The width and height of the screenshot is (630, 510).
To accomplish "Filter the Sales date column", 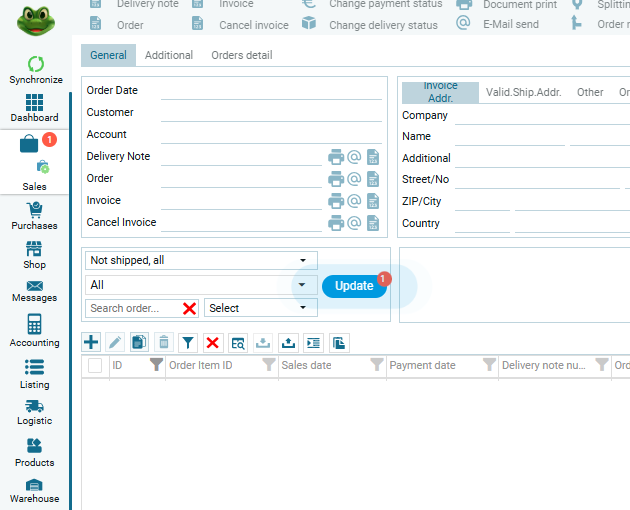I will click(x=377, y=366).
